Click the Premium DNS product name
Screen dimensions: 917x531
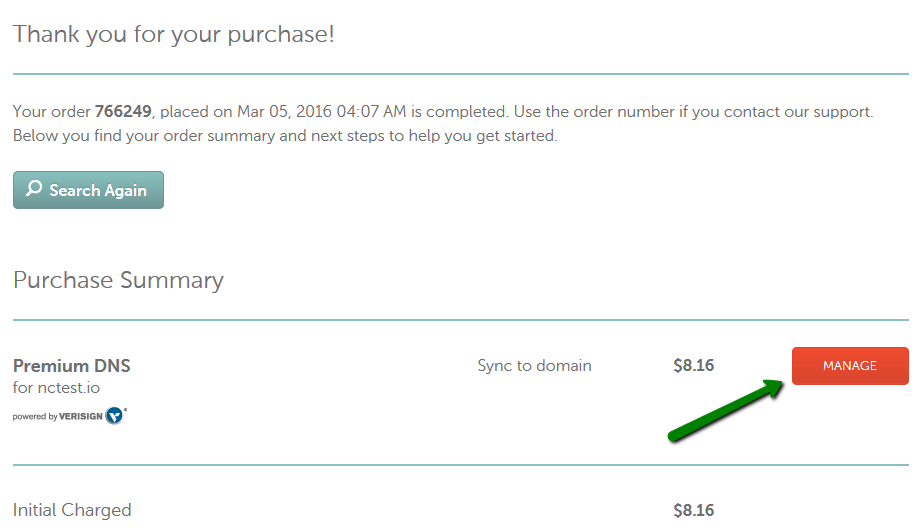pos(71,366)
